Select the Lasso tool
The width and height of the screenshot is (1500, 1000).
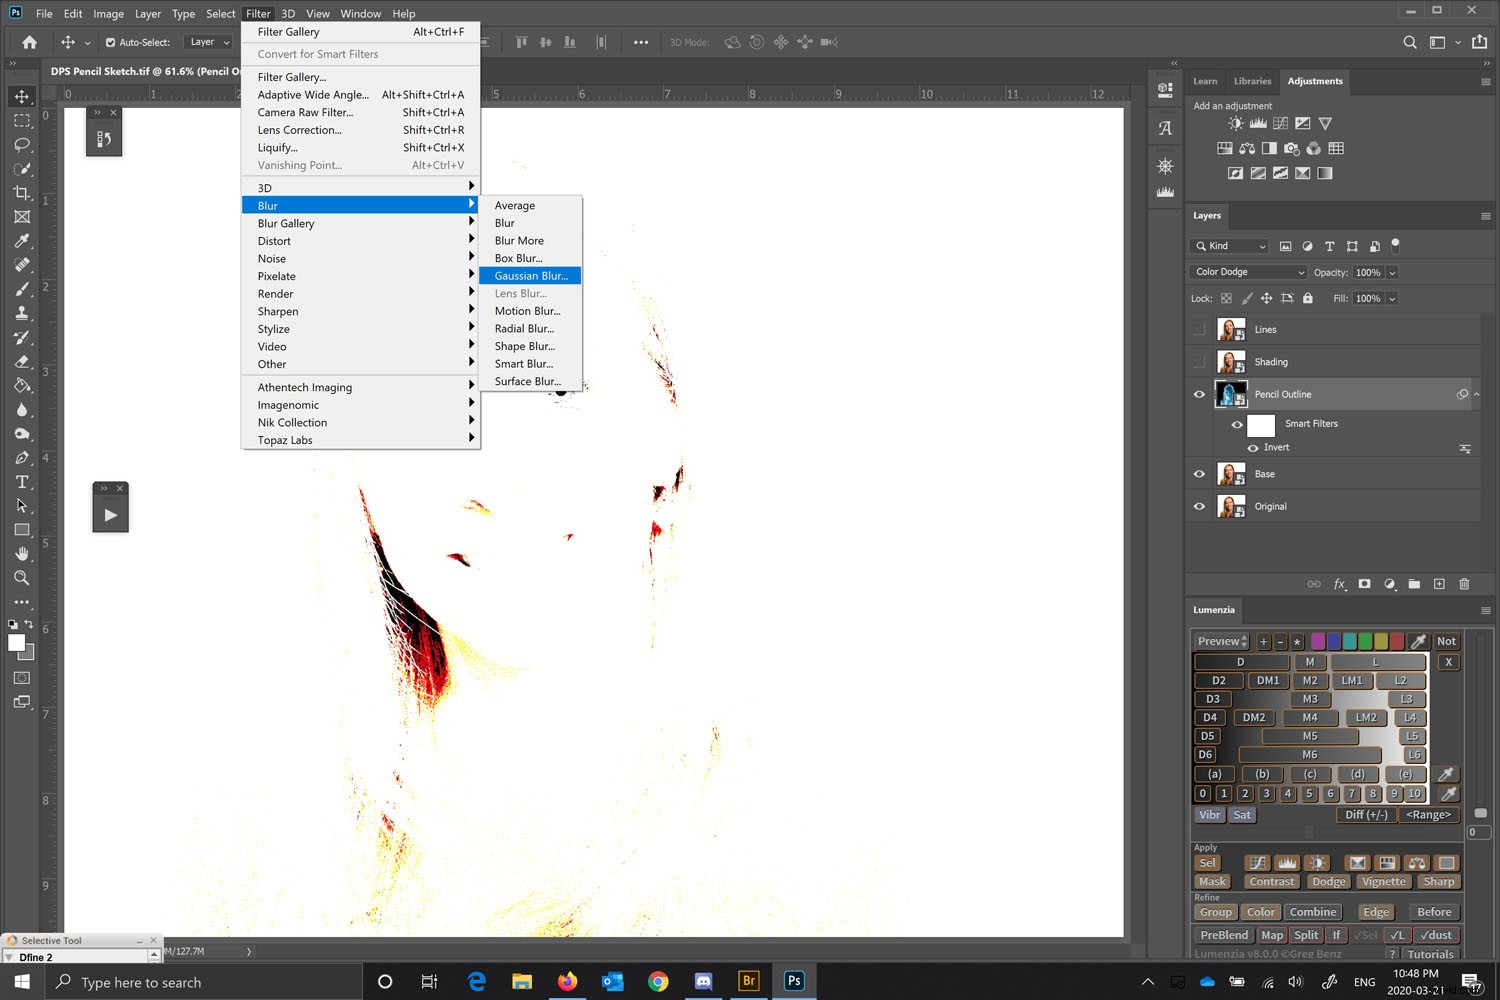(x=22, y=144)
